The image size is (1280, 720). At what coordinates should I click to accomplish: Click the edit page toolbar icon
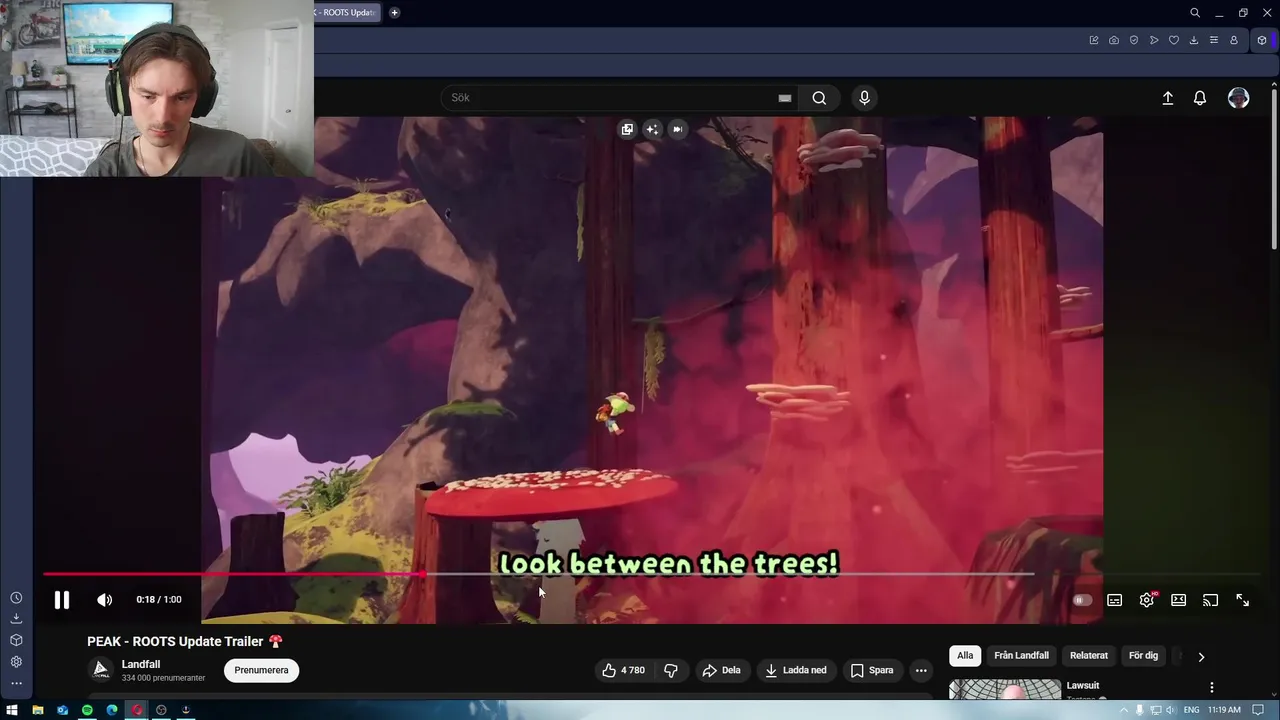1094,40
